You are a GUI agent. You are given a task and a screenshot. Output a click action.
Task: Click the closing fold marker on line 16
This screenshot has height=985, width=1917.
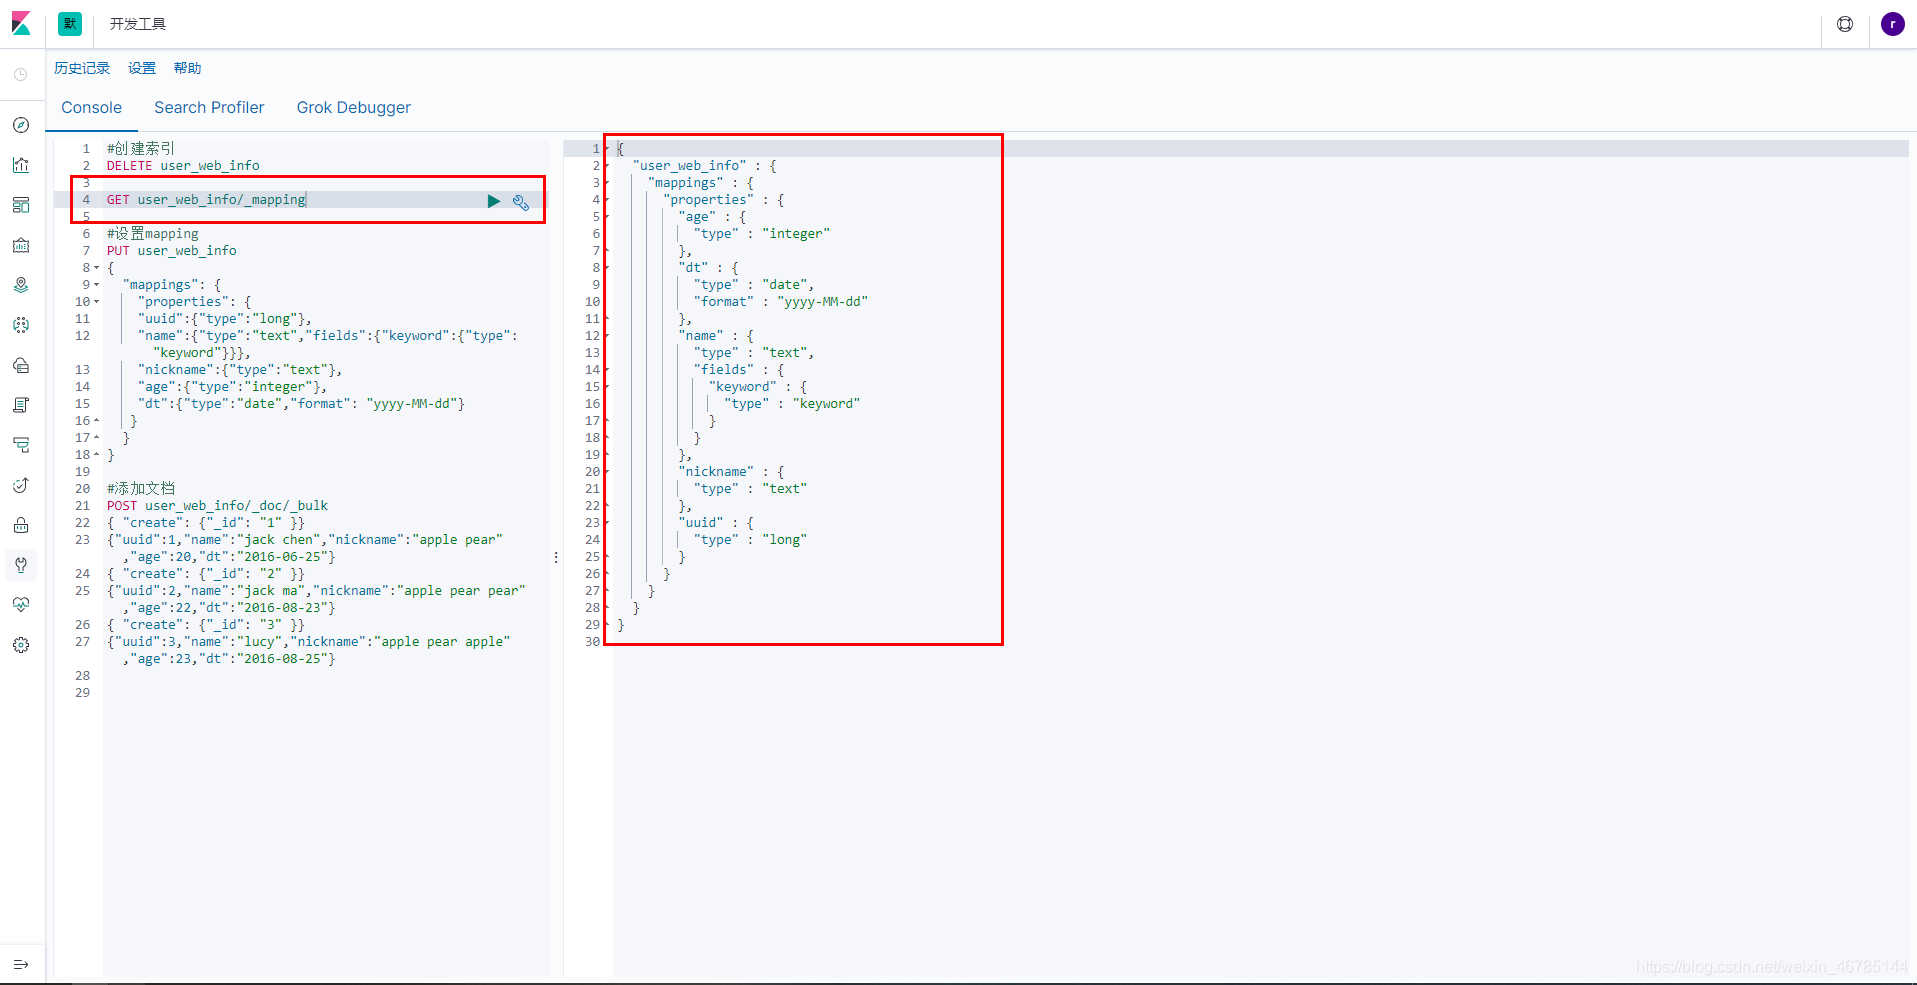click(96, 421)
